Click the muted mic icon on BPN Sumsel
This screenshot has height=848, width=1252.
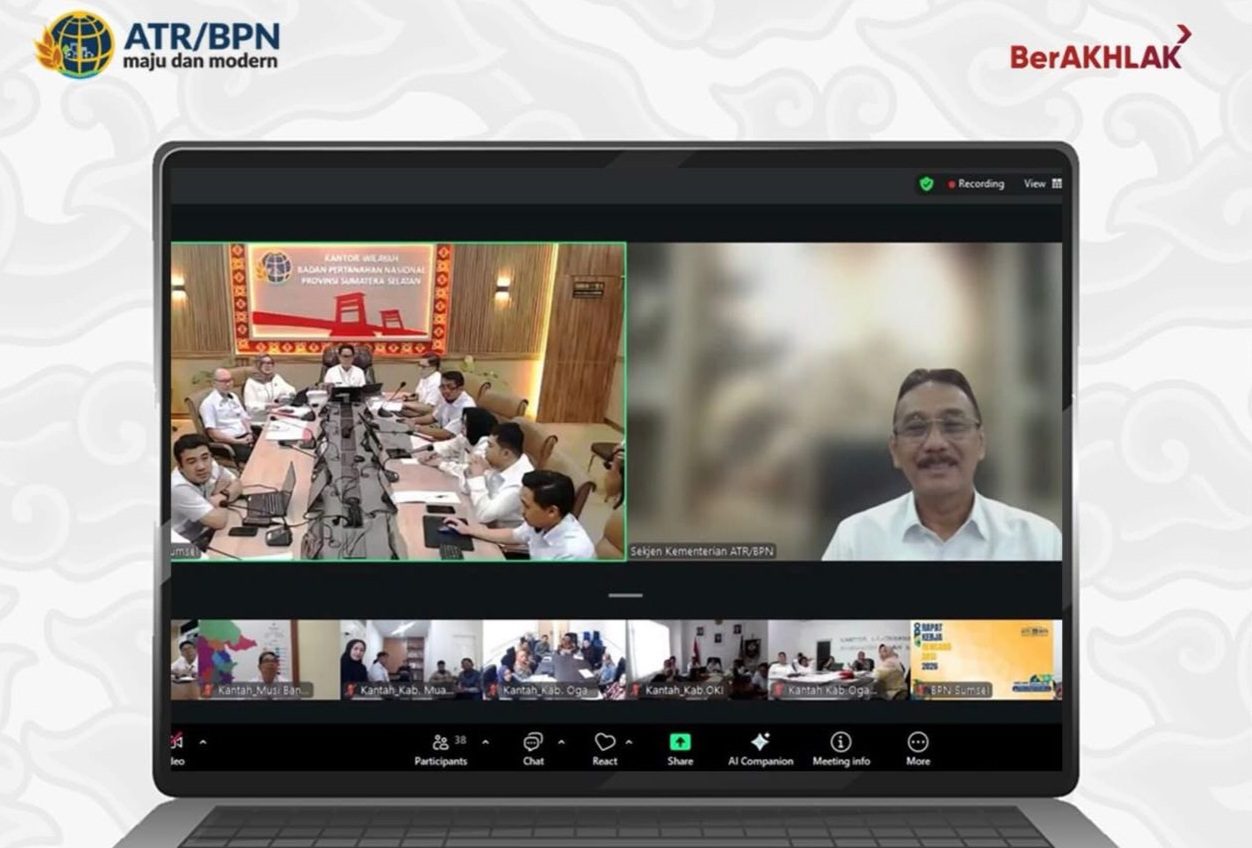pos(920,690)
